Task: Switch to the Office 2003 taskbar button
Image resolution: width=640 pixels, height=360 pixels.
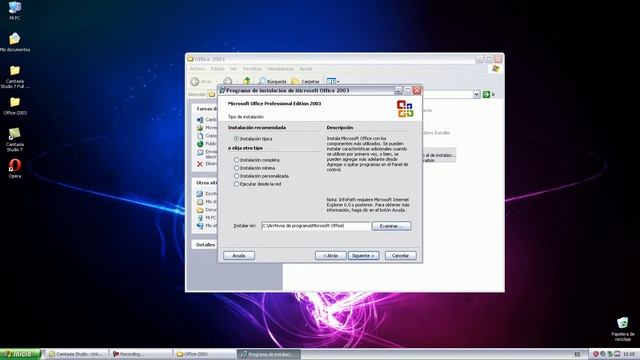Action: [x=205, y=354]
